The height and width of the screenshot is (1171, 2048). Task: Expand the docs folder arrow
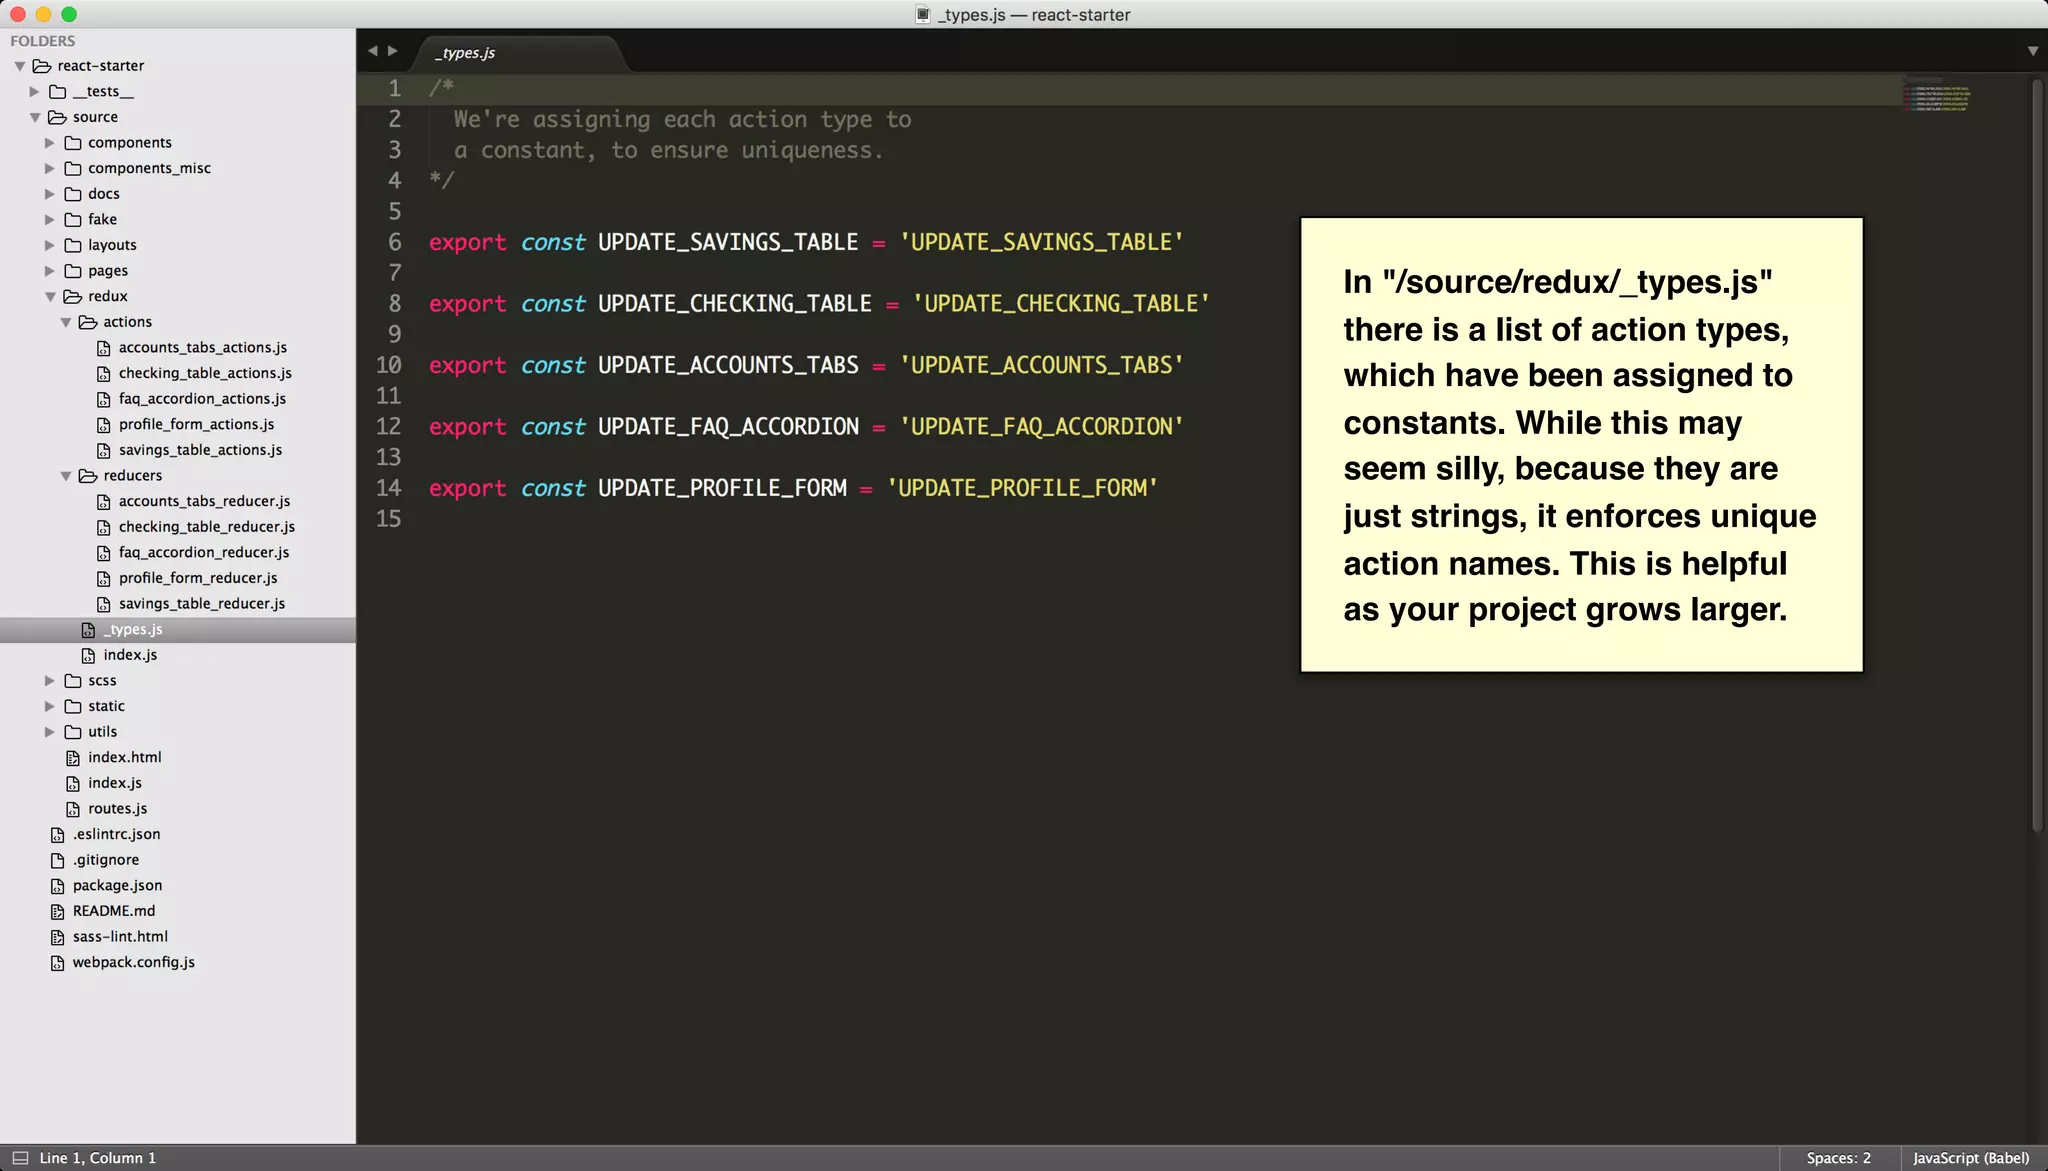(49, 194)
